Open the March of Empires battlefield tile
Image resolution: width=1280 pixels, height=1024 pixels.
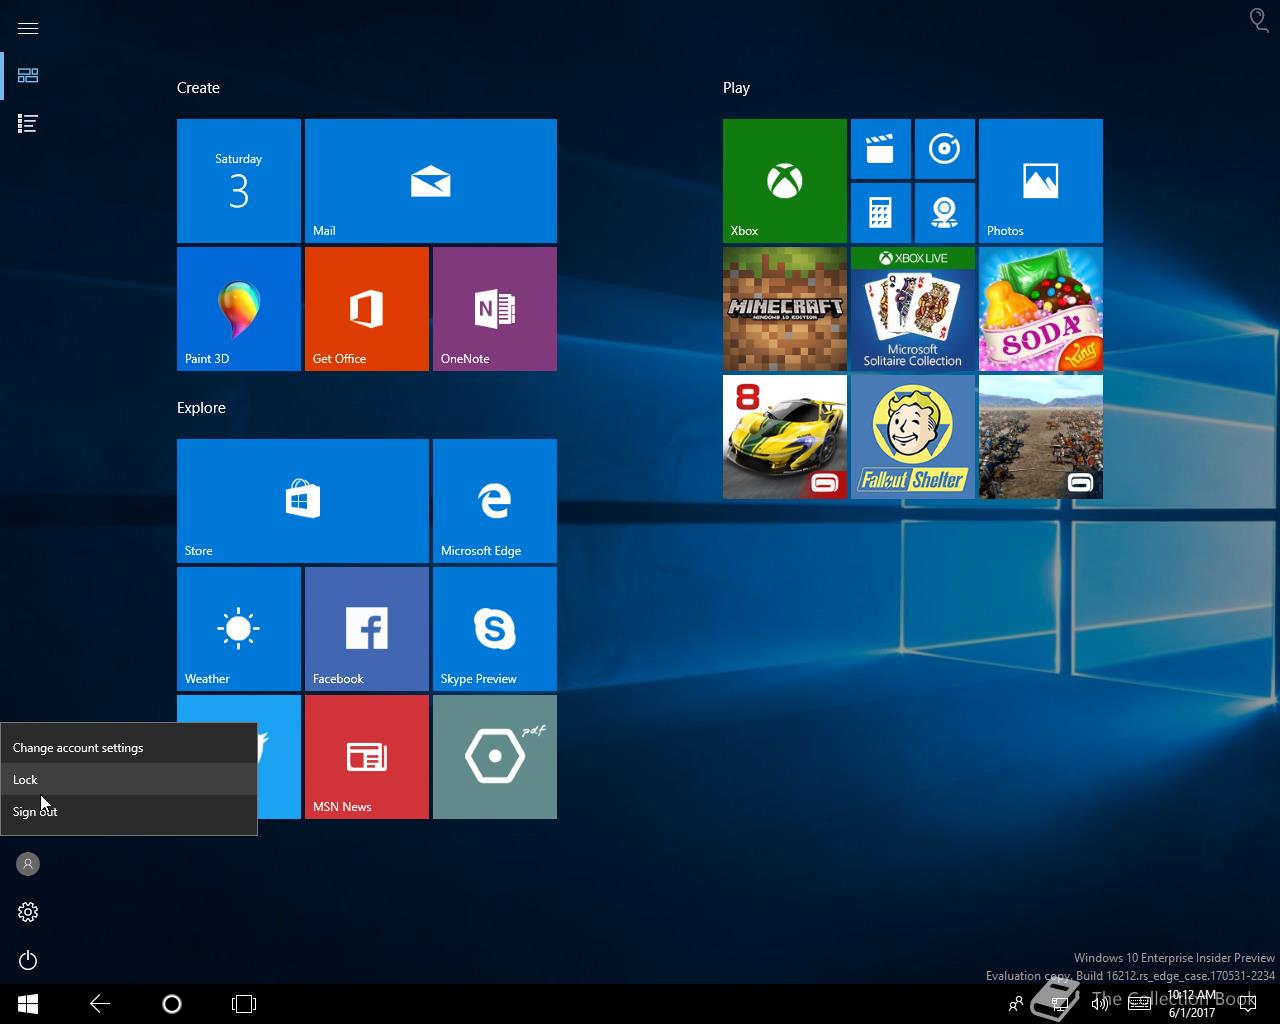pos(1041,437)
